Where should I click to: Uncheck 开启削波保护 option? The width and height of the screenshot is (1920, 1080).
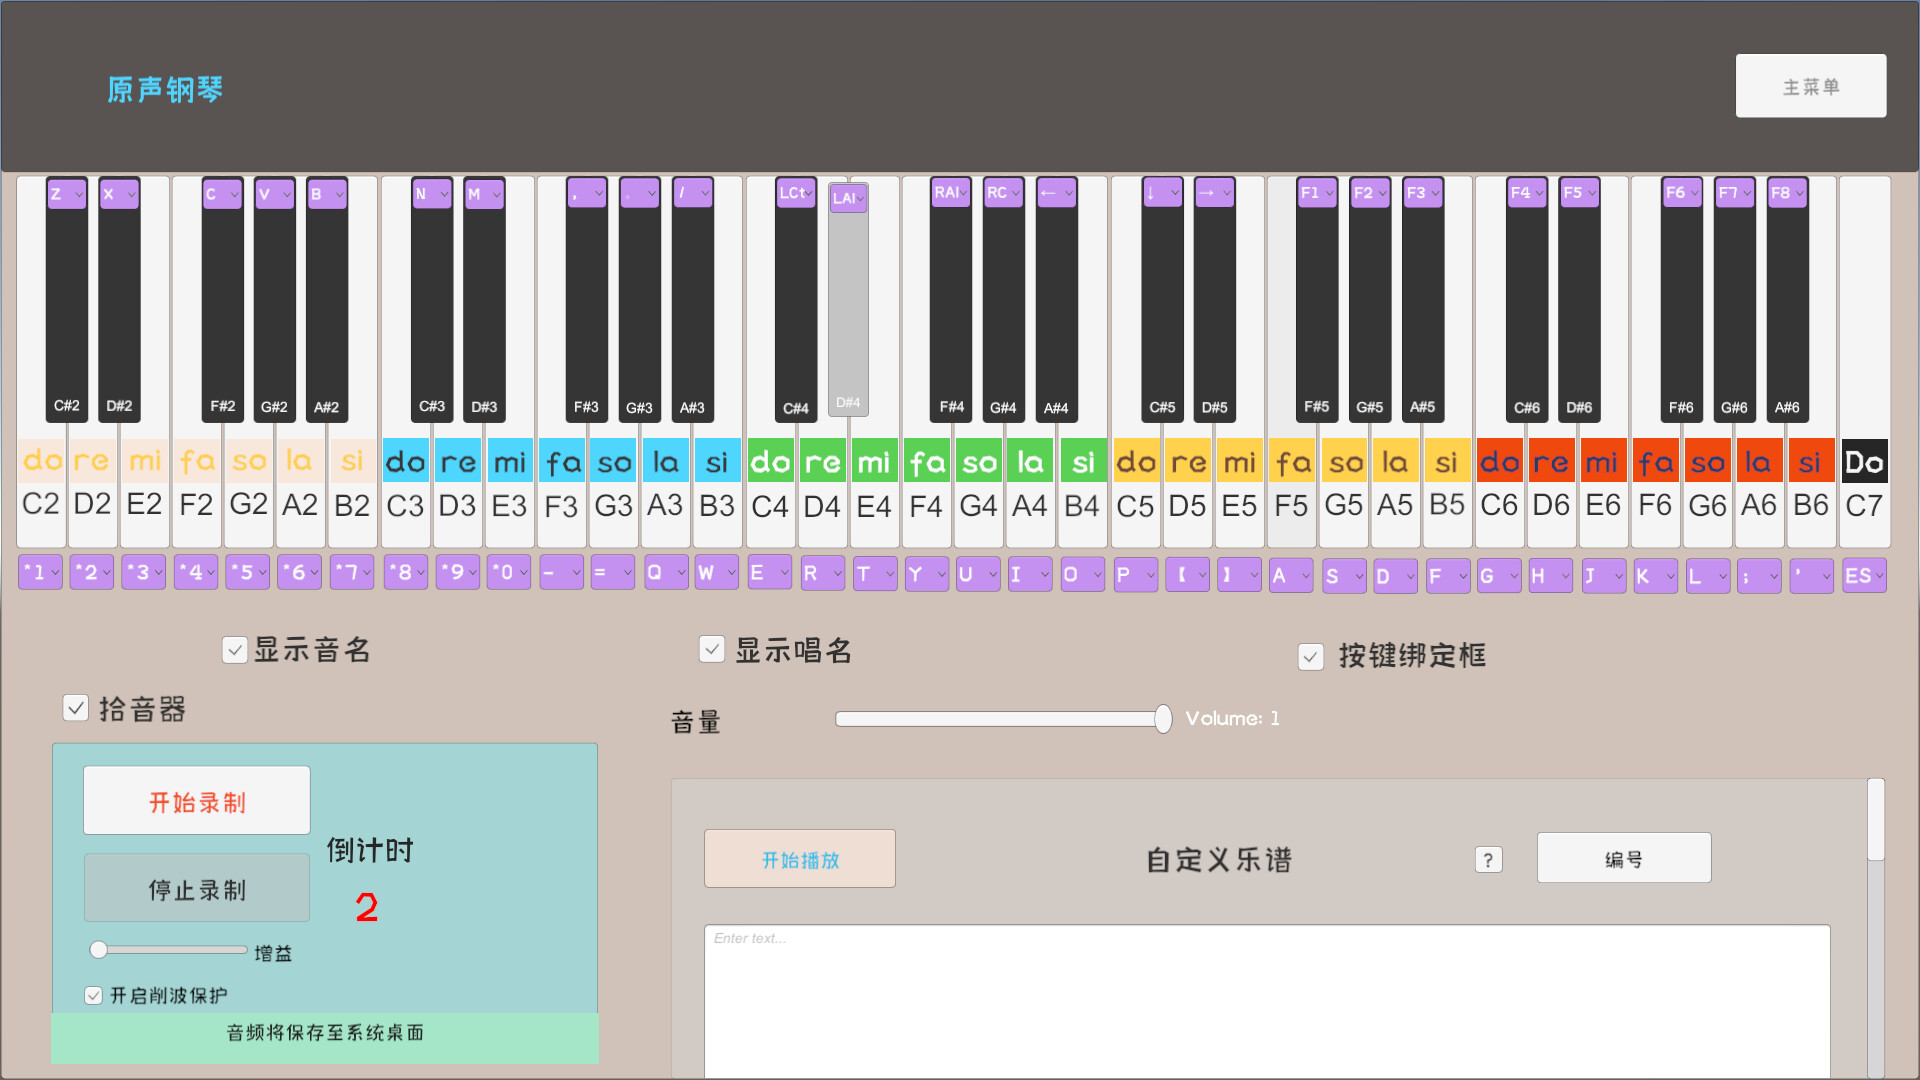(93, 995)
